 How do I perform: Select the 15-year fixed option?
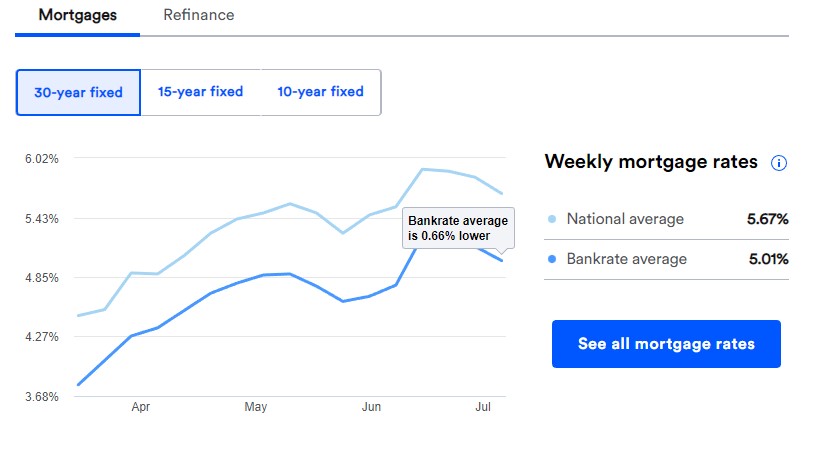(x=201, y=92)
